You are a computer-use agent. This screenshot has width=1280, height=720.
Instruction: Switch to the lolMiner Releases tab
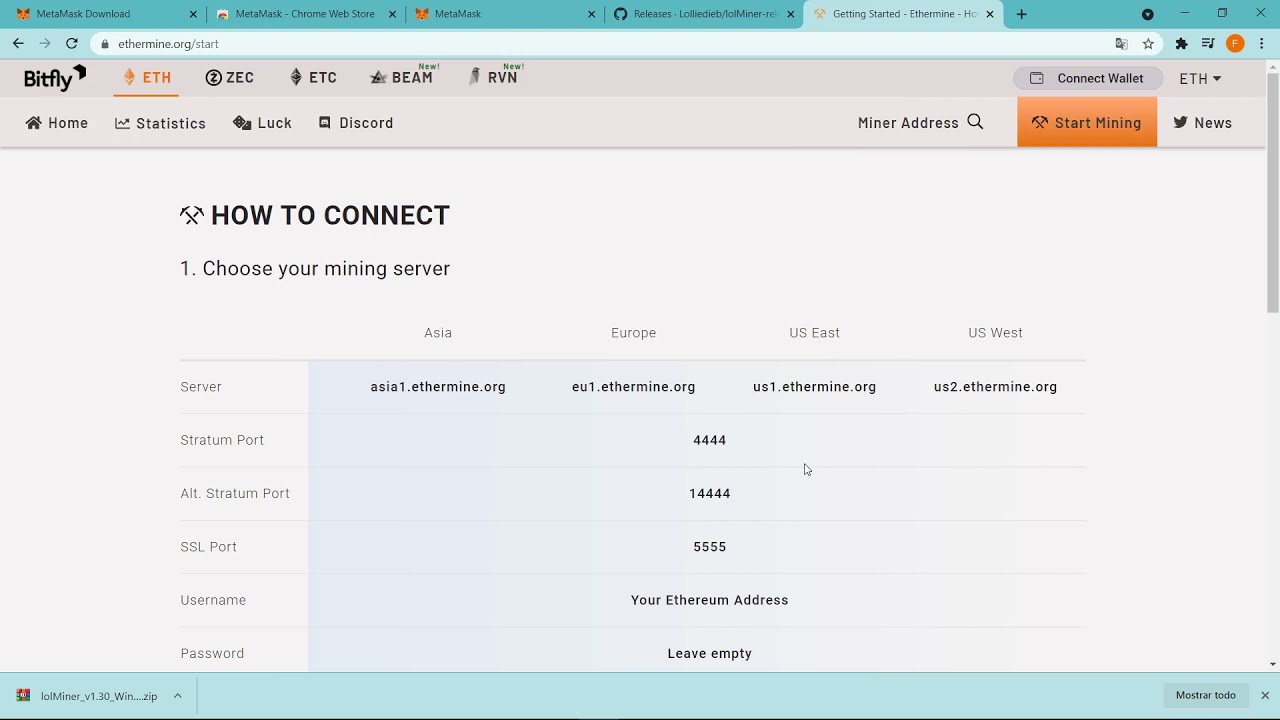point(704,14)
